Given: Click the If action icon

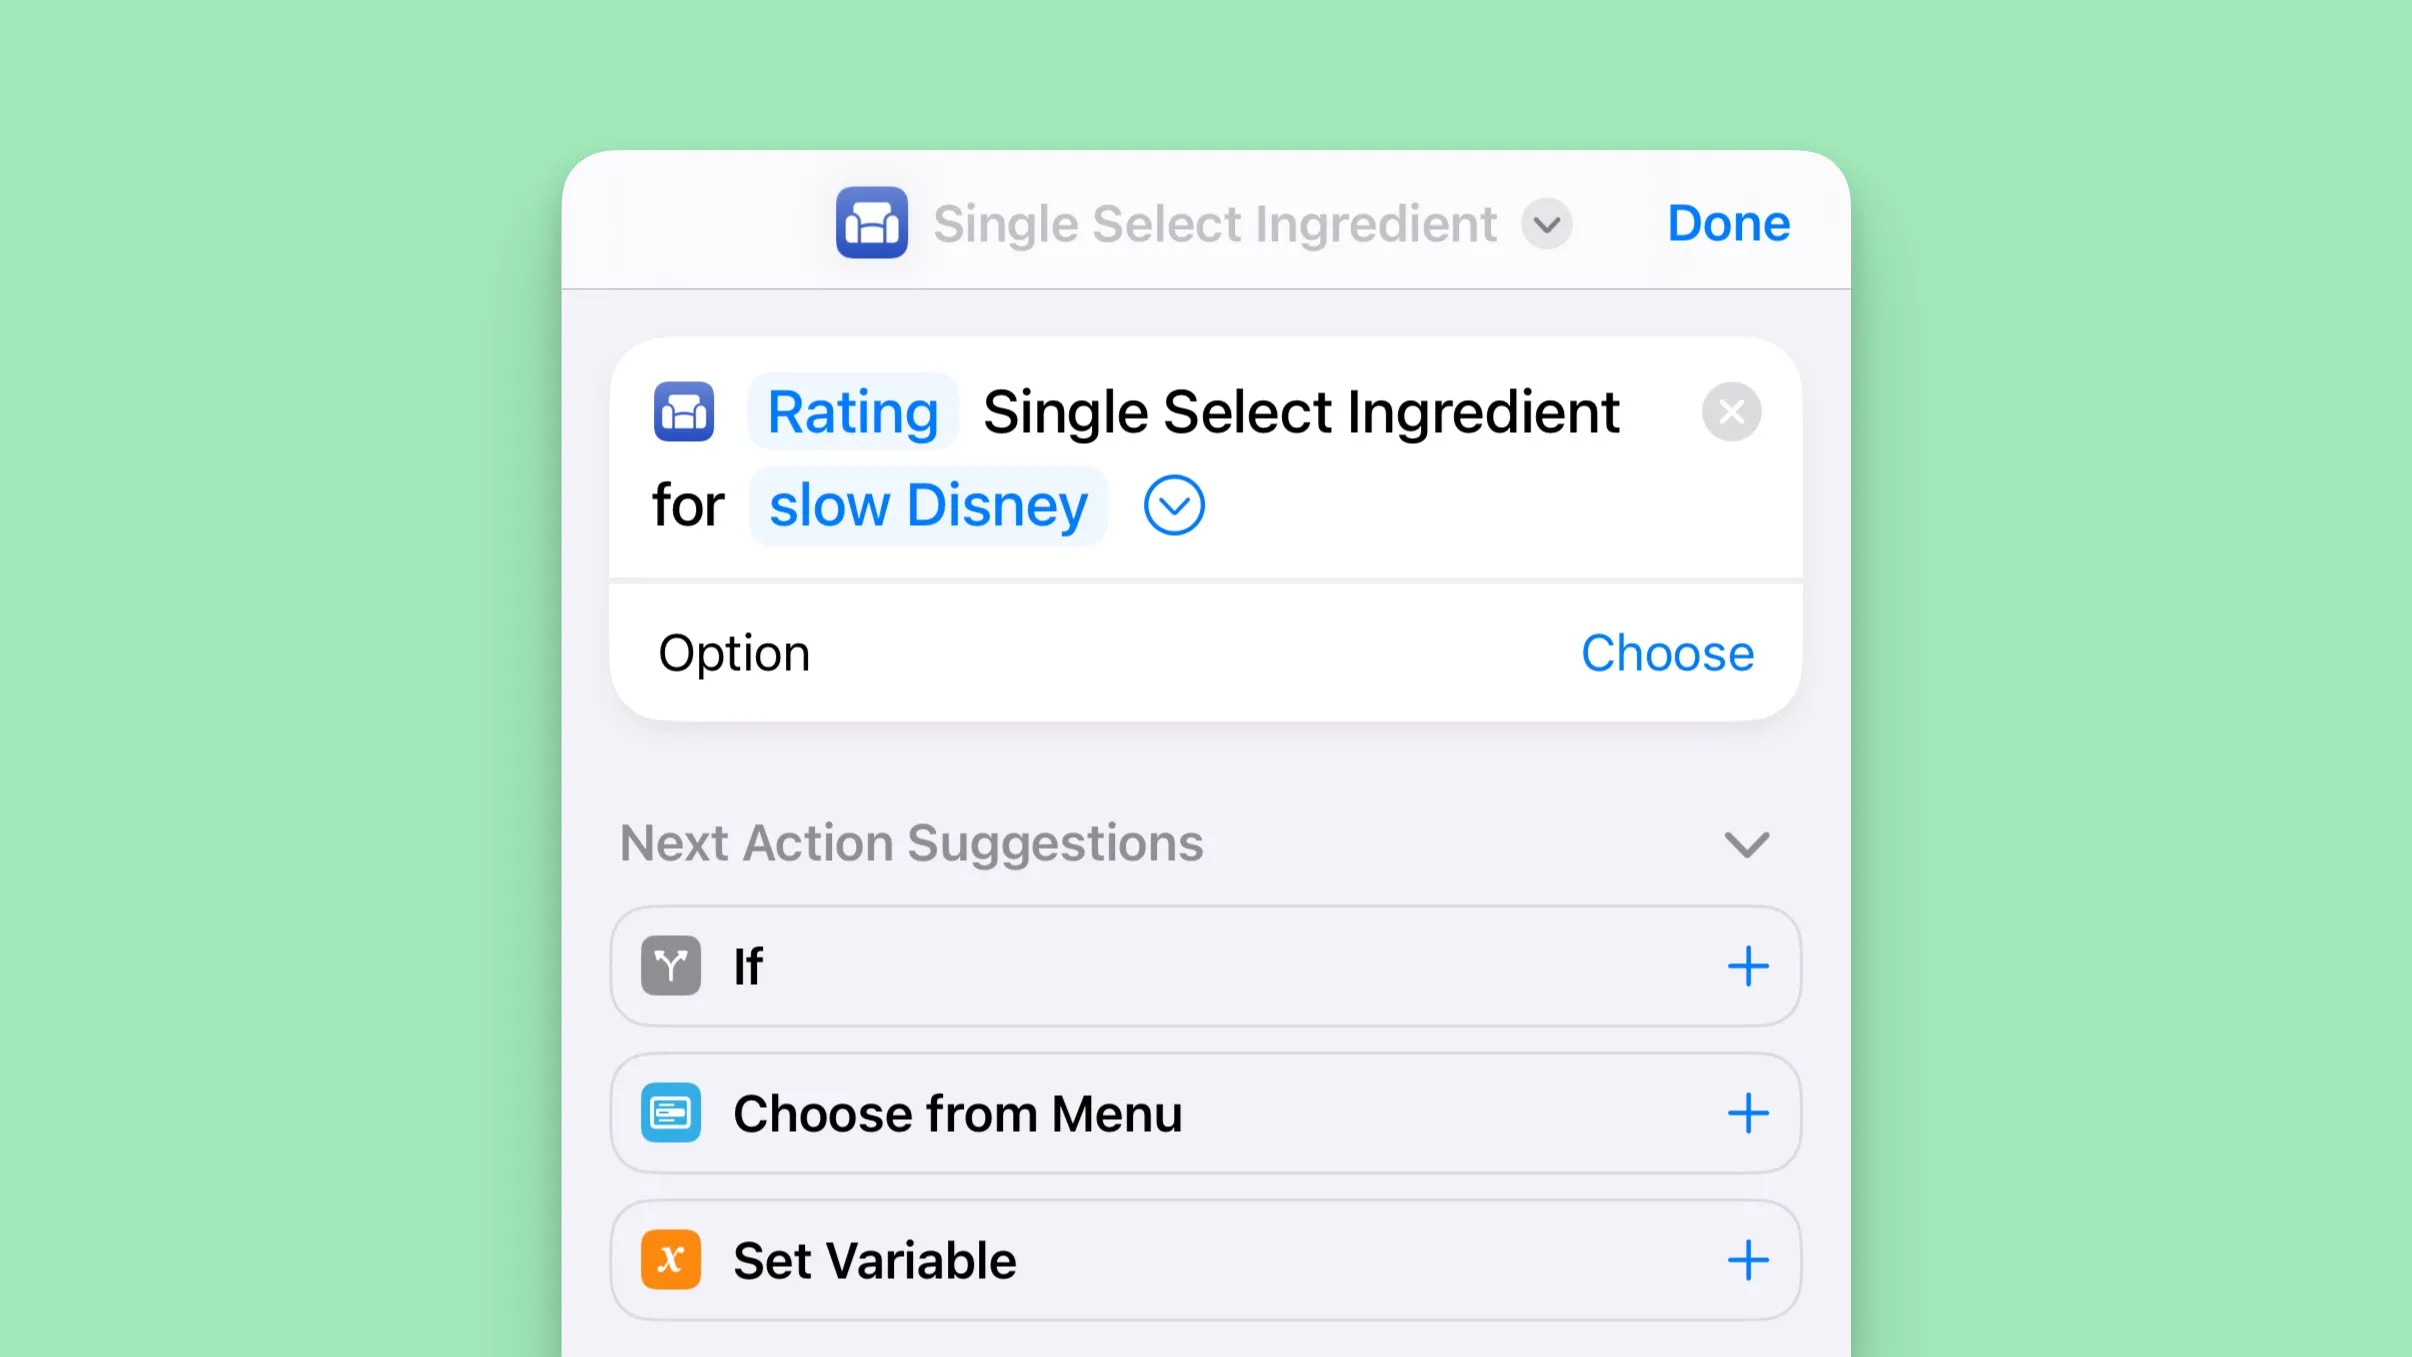Looking at the screenshot, I should click(x=670, y=966).
